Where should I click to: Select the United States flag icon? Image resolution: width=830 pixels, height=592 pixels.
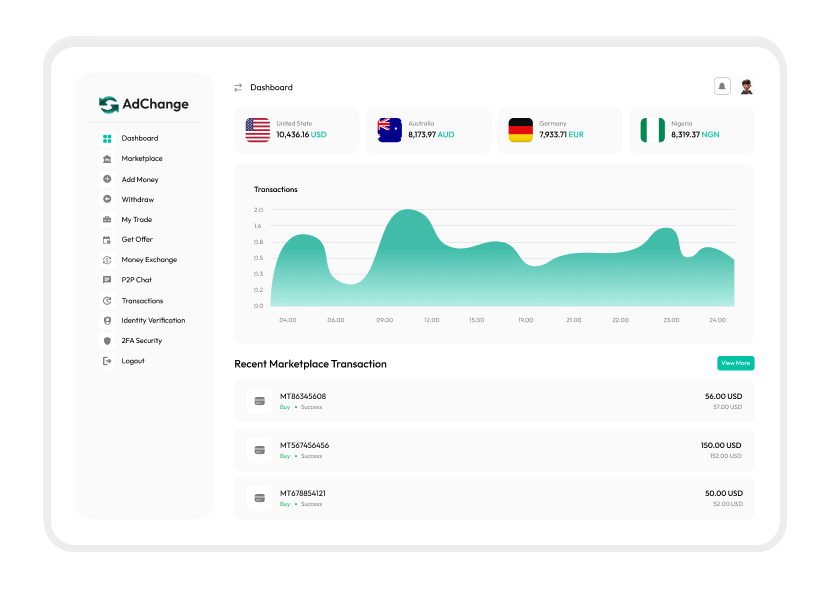(258, 130)
